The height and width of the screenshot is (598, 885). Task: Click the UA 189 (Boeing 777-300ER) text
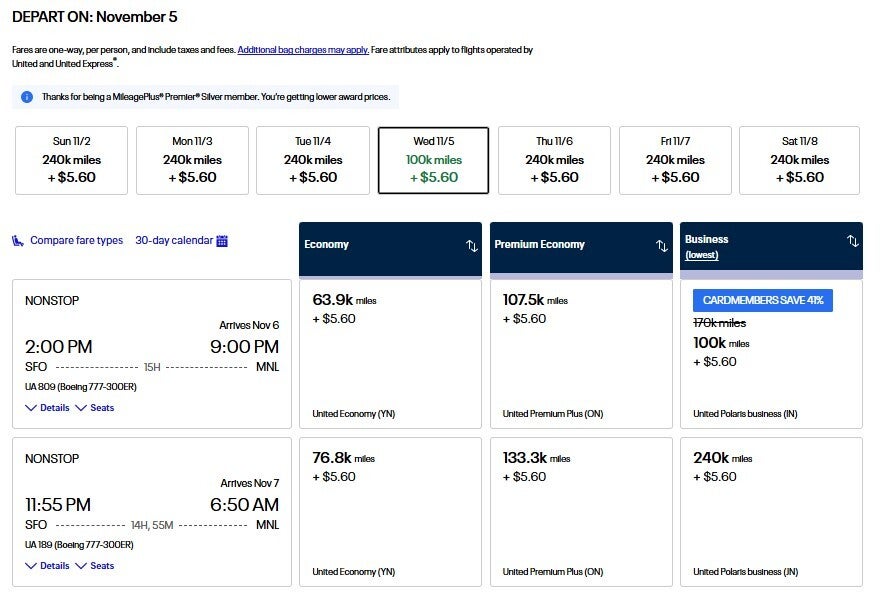(79, 545)
